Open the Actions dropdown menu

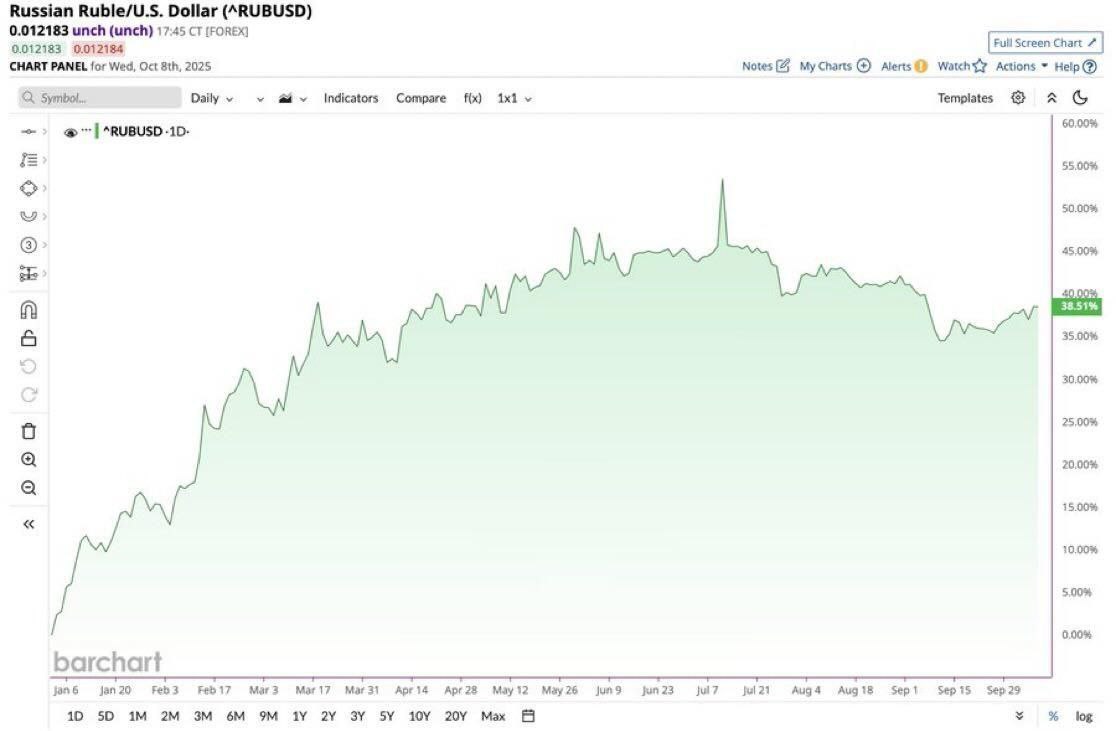pos(1021,66)
